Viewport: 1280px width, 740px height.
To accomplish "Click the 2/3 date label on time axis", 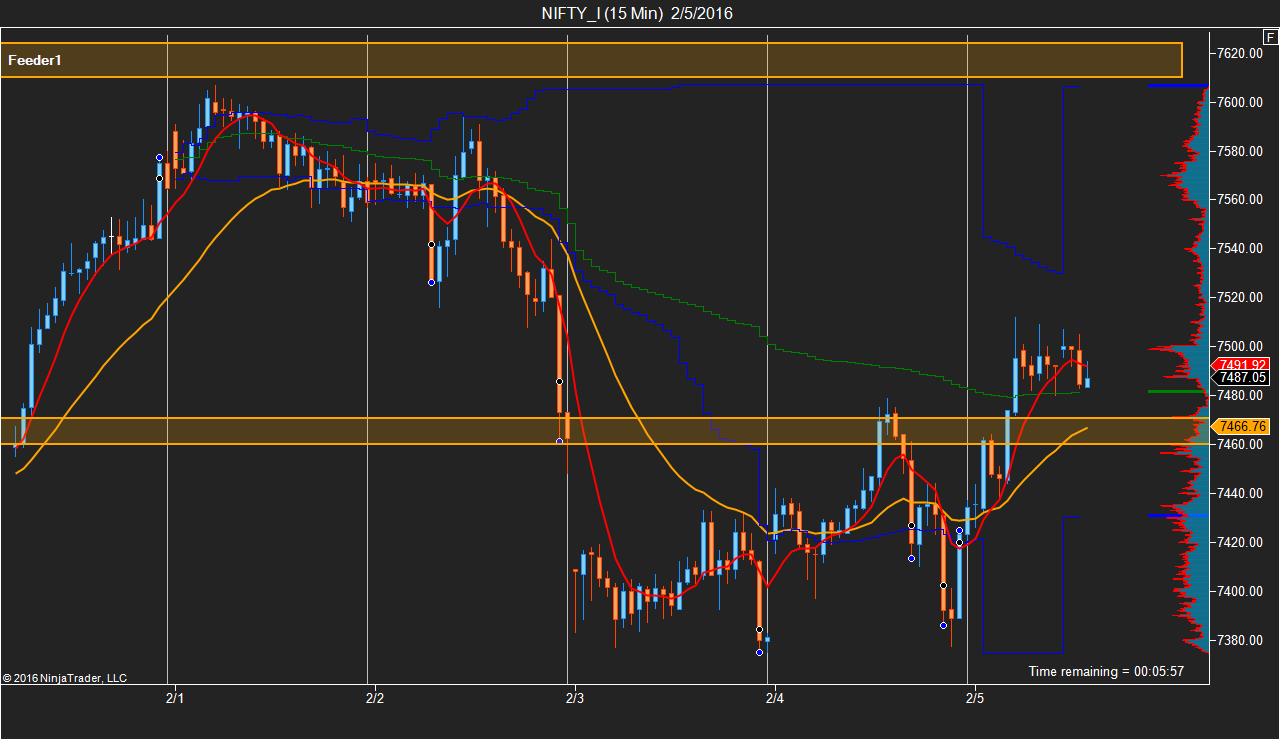I will (575, 697).
